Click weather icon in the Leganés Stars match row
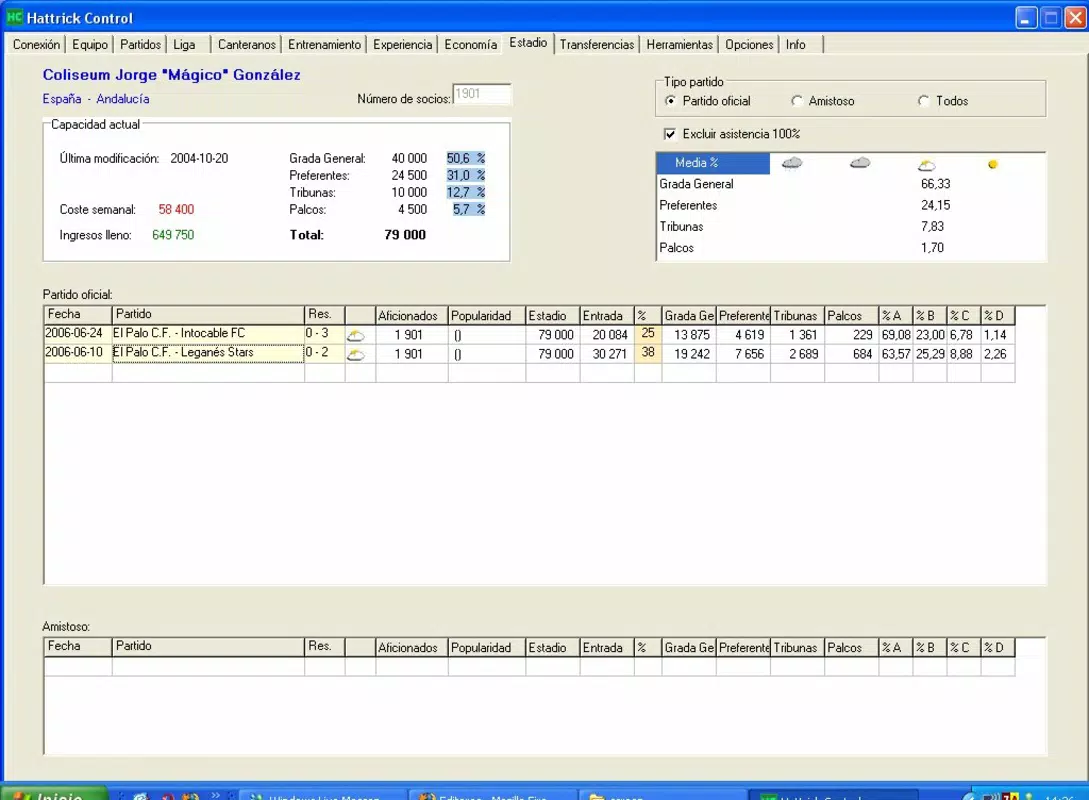The width and height of the screenshot is (1089, 800). click(356, 355)
